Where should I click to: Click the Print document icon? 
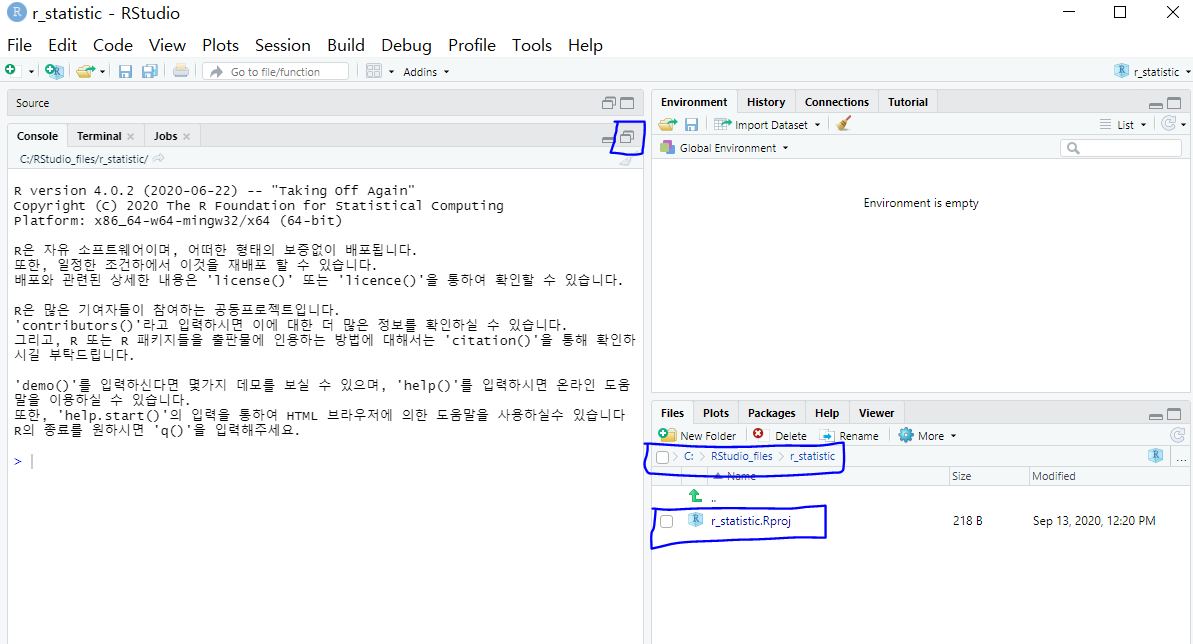[x=181, y=71]
